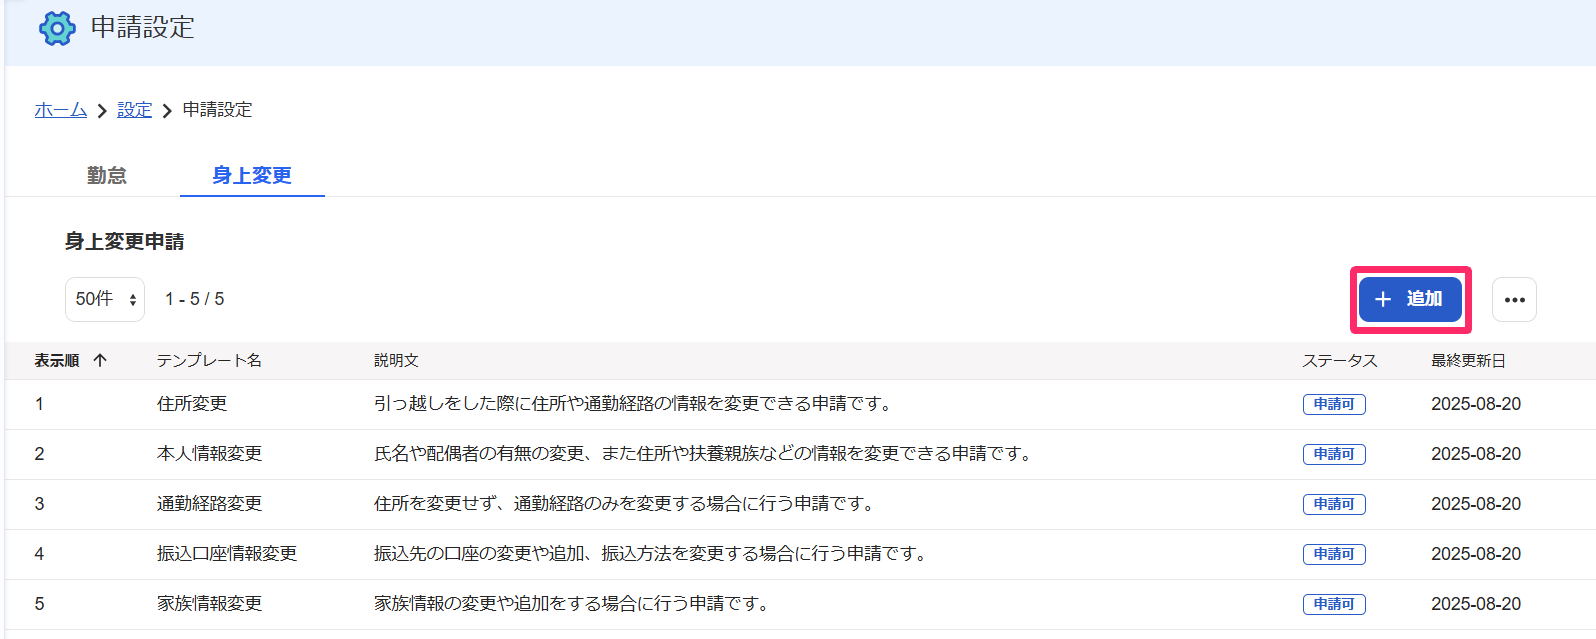Click the ステータス column header
Screen dimensions: 1596x639
[x=1340, y=360]
